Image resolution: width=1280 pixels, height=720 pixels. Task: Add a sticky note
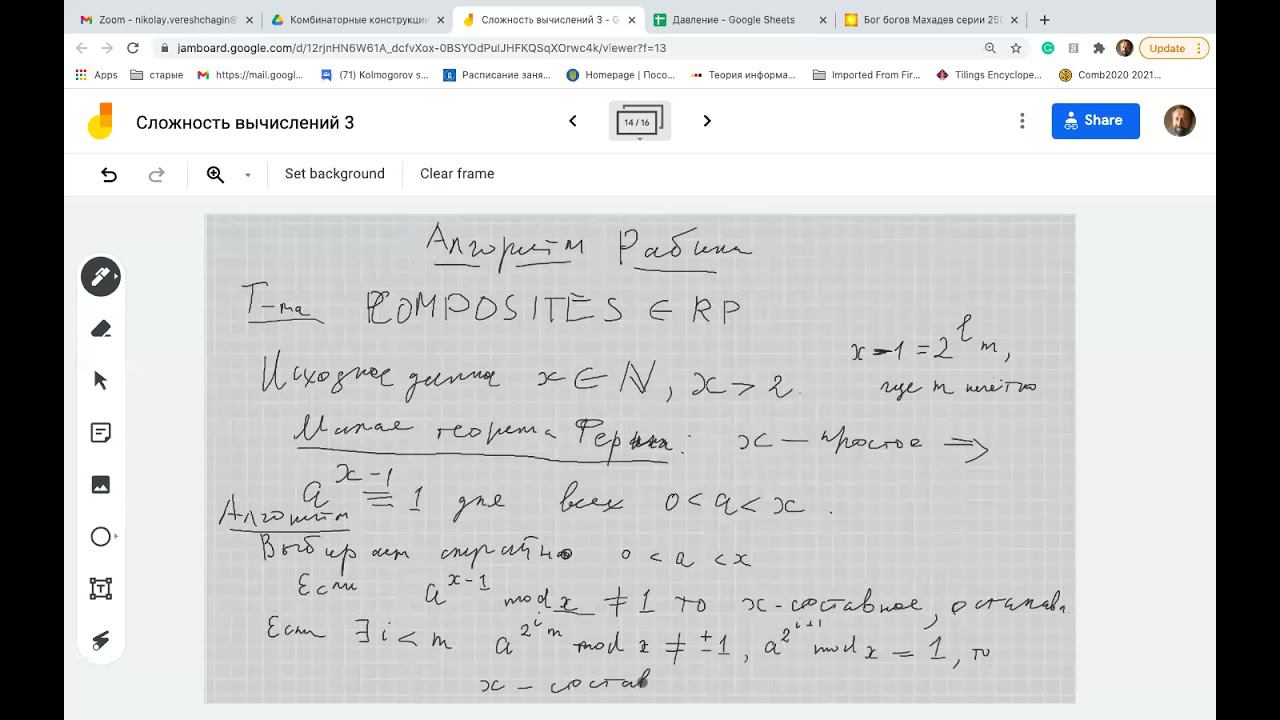[100, 433]
